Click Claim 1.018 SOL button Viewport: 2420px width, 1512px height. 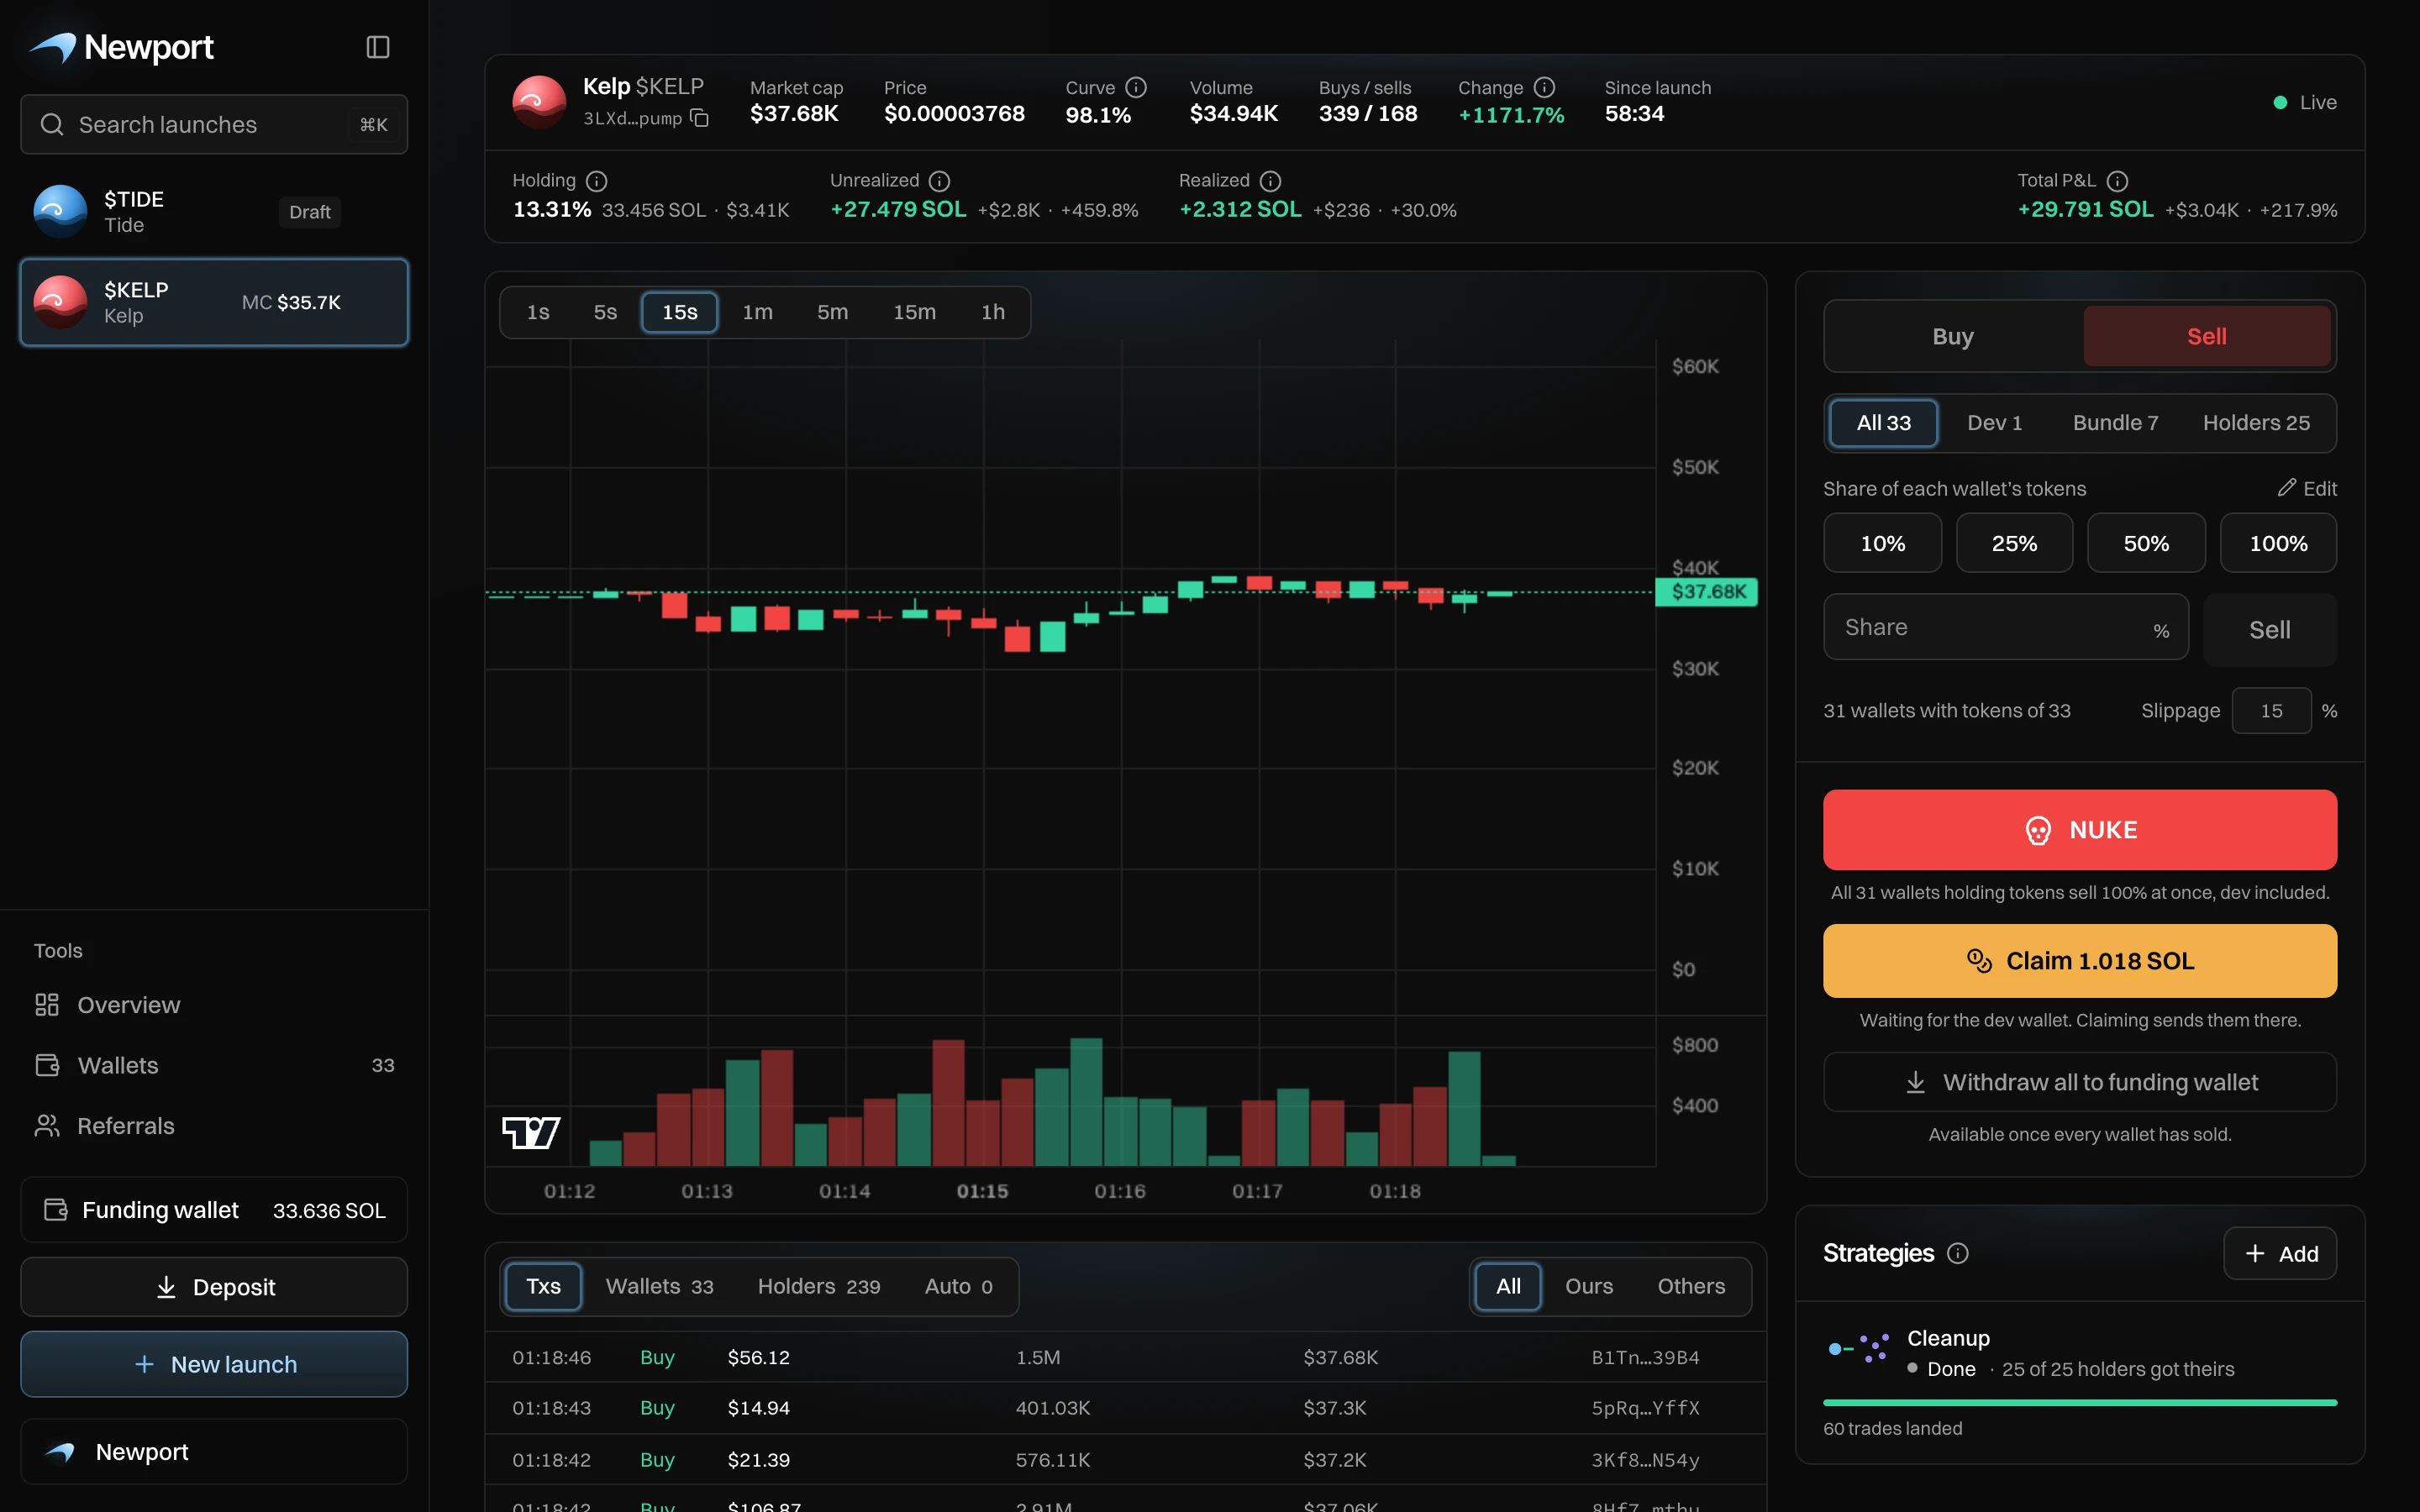pyautogui.click(x=2079, y=961)
